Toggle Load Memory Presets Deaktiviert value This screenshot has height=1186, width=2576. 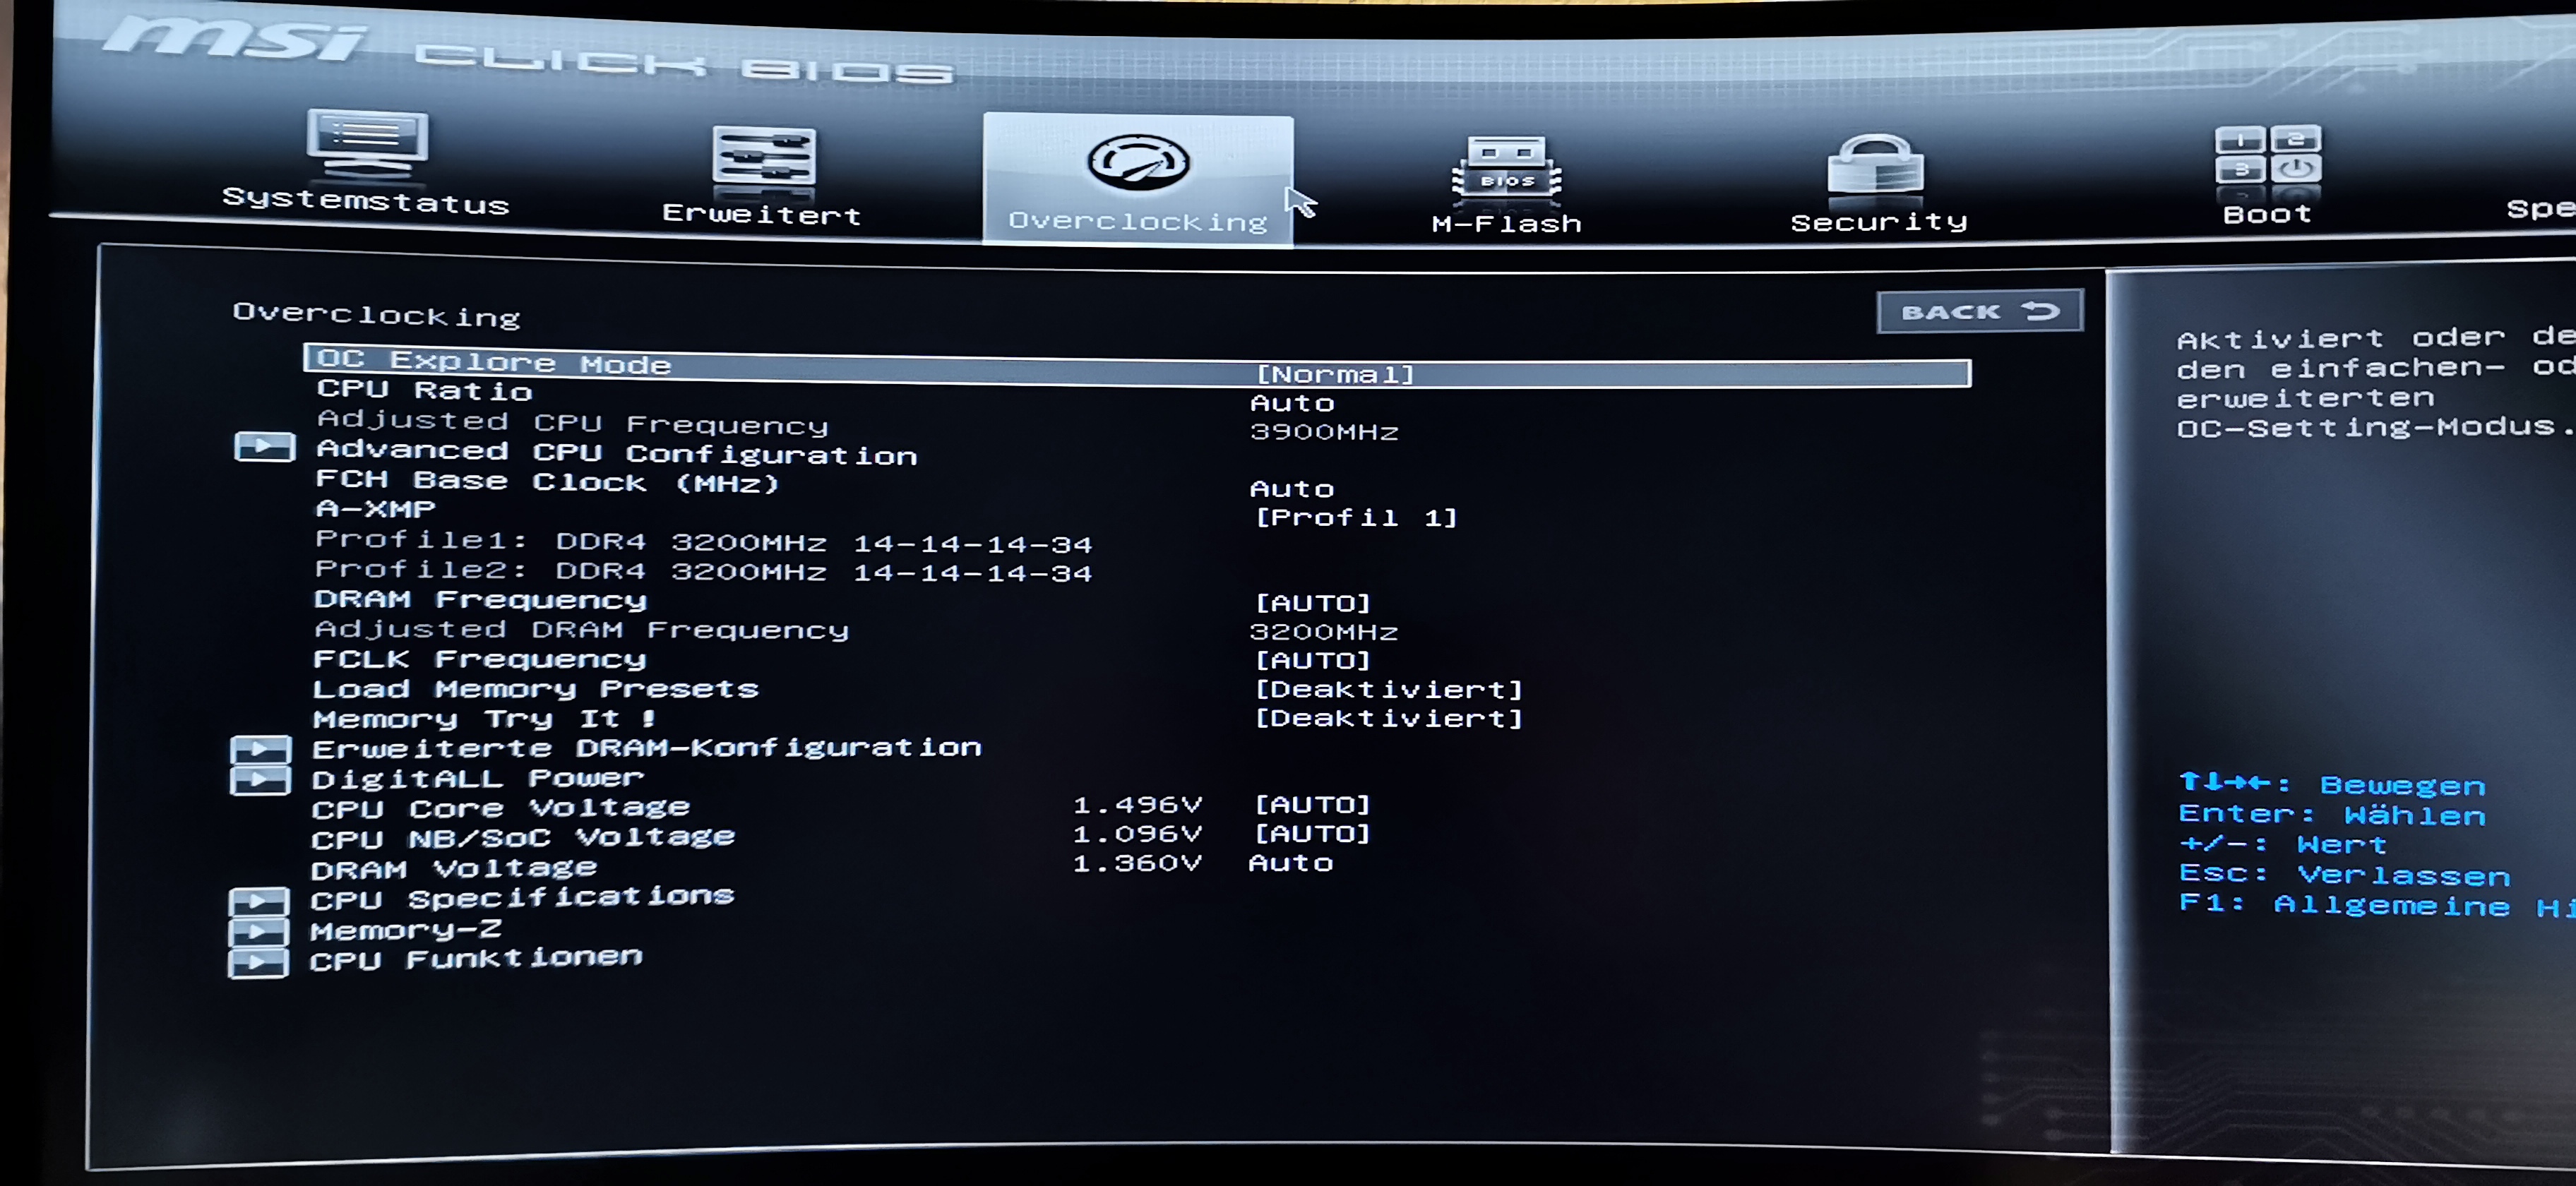[1388, 689]
